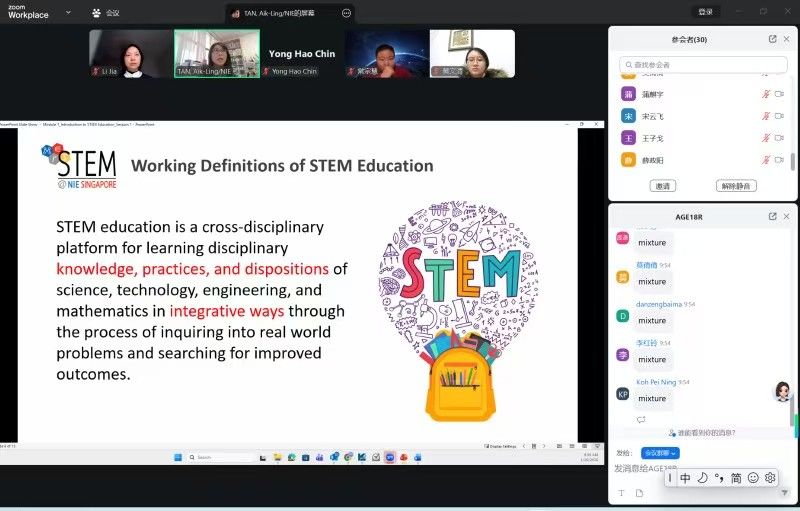
Task: Click the text format icon in chat
Action: click(620, 492)
